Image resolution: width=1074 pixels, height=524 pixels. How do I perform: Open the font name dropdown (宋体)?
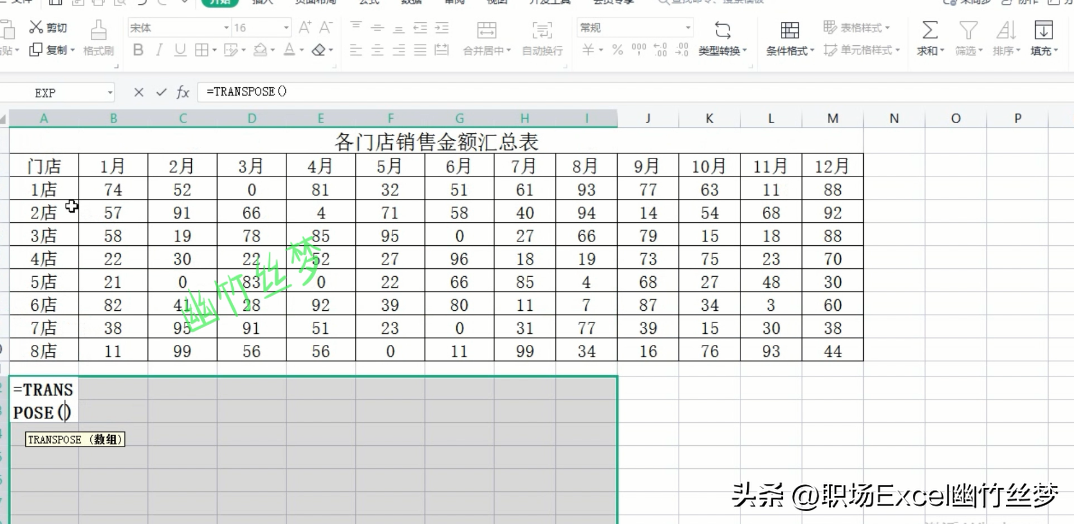click(x=226, y=28)
